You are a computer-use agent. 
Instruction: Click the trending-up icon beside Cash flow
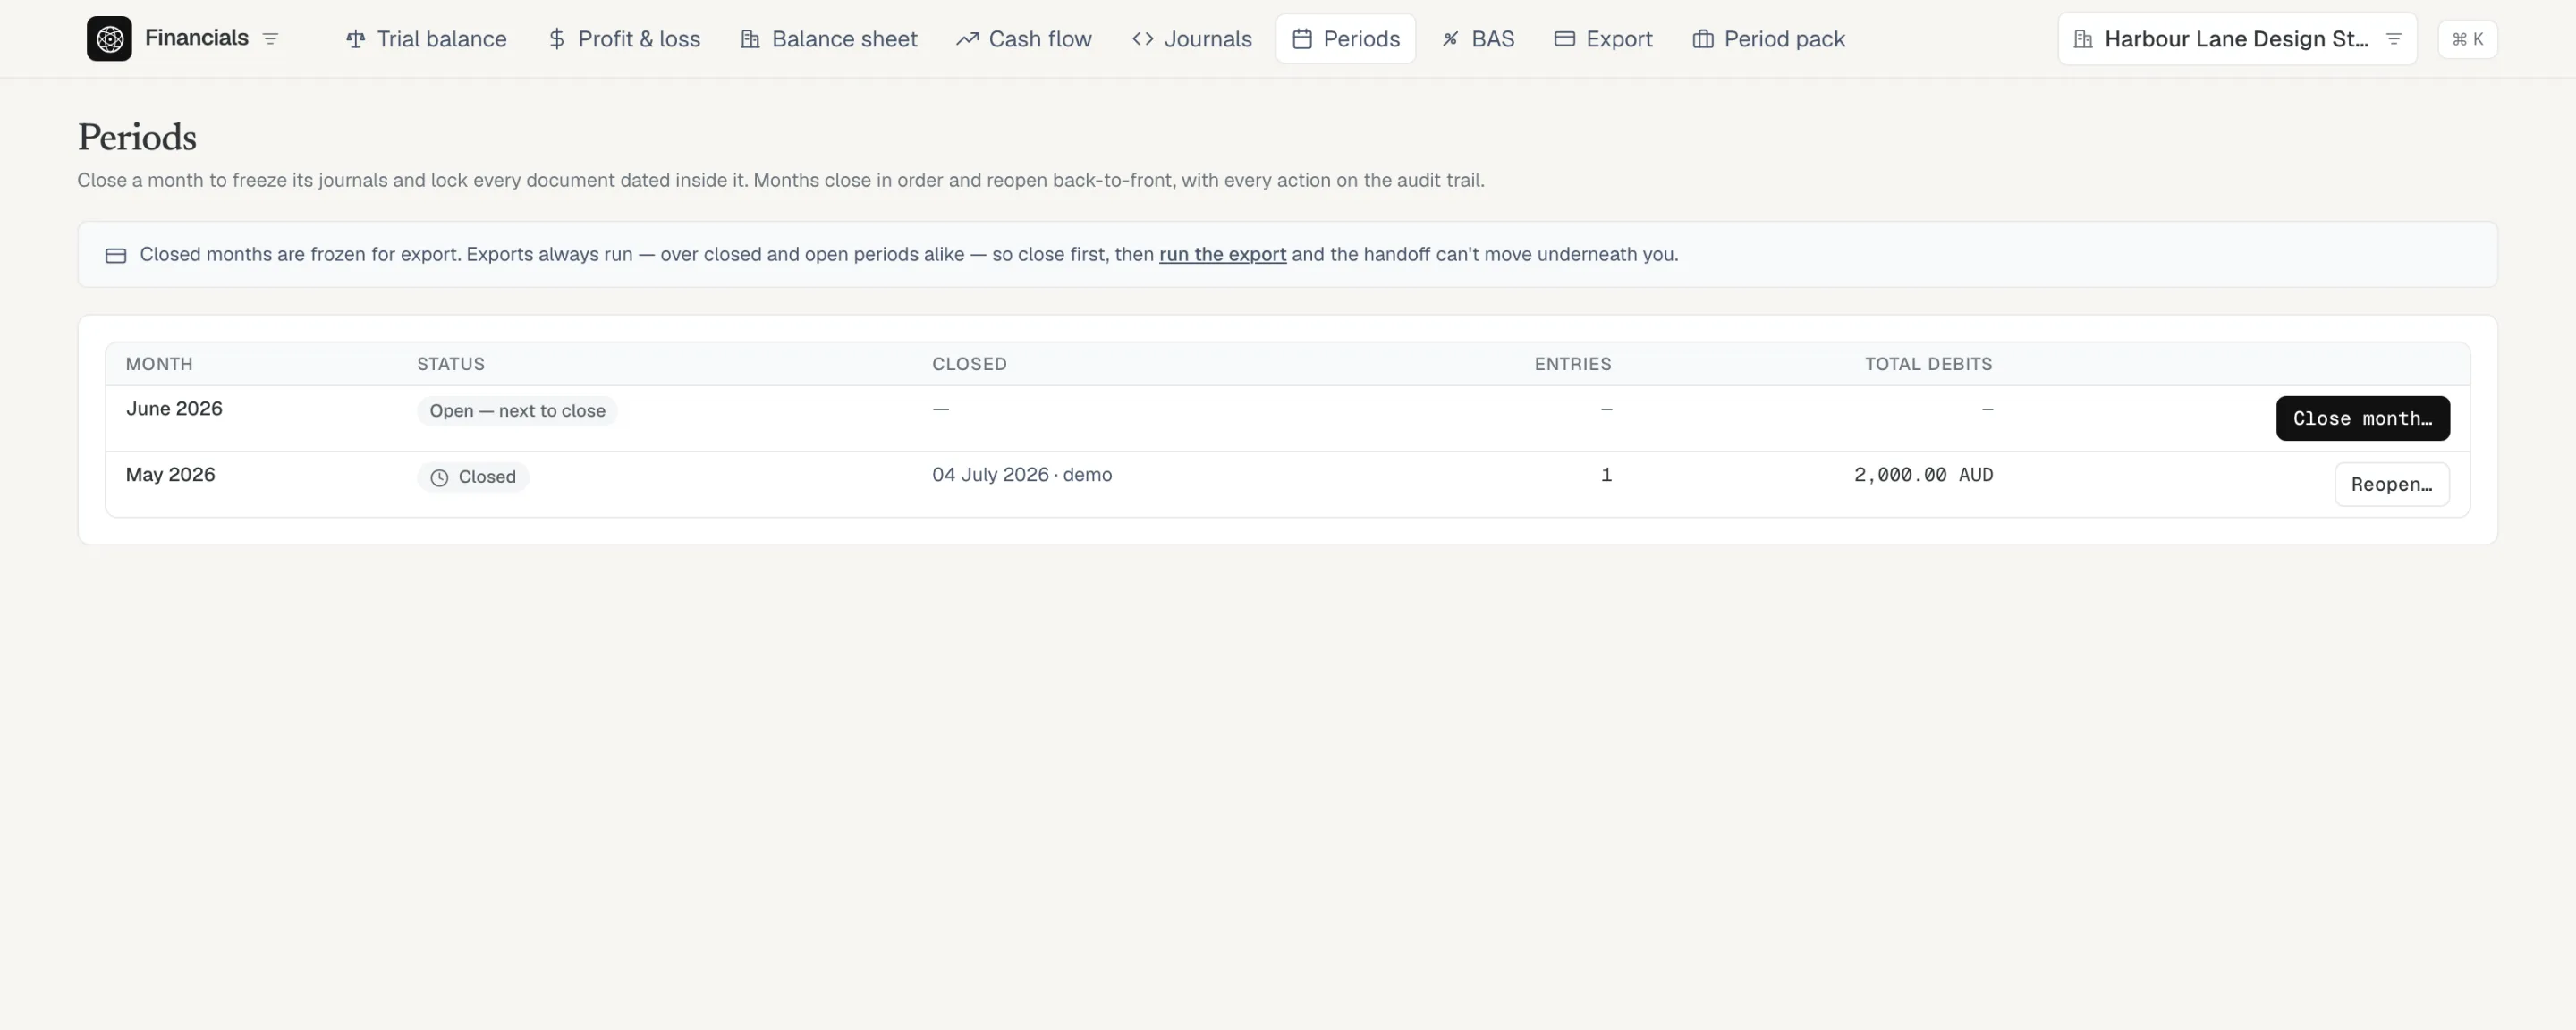pos(967,39)
